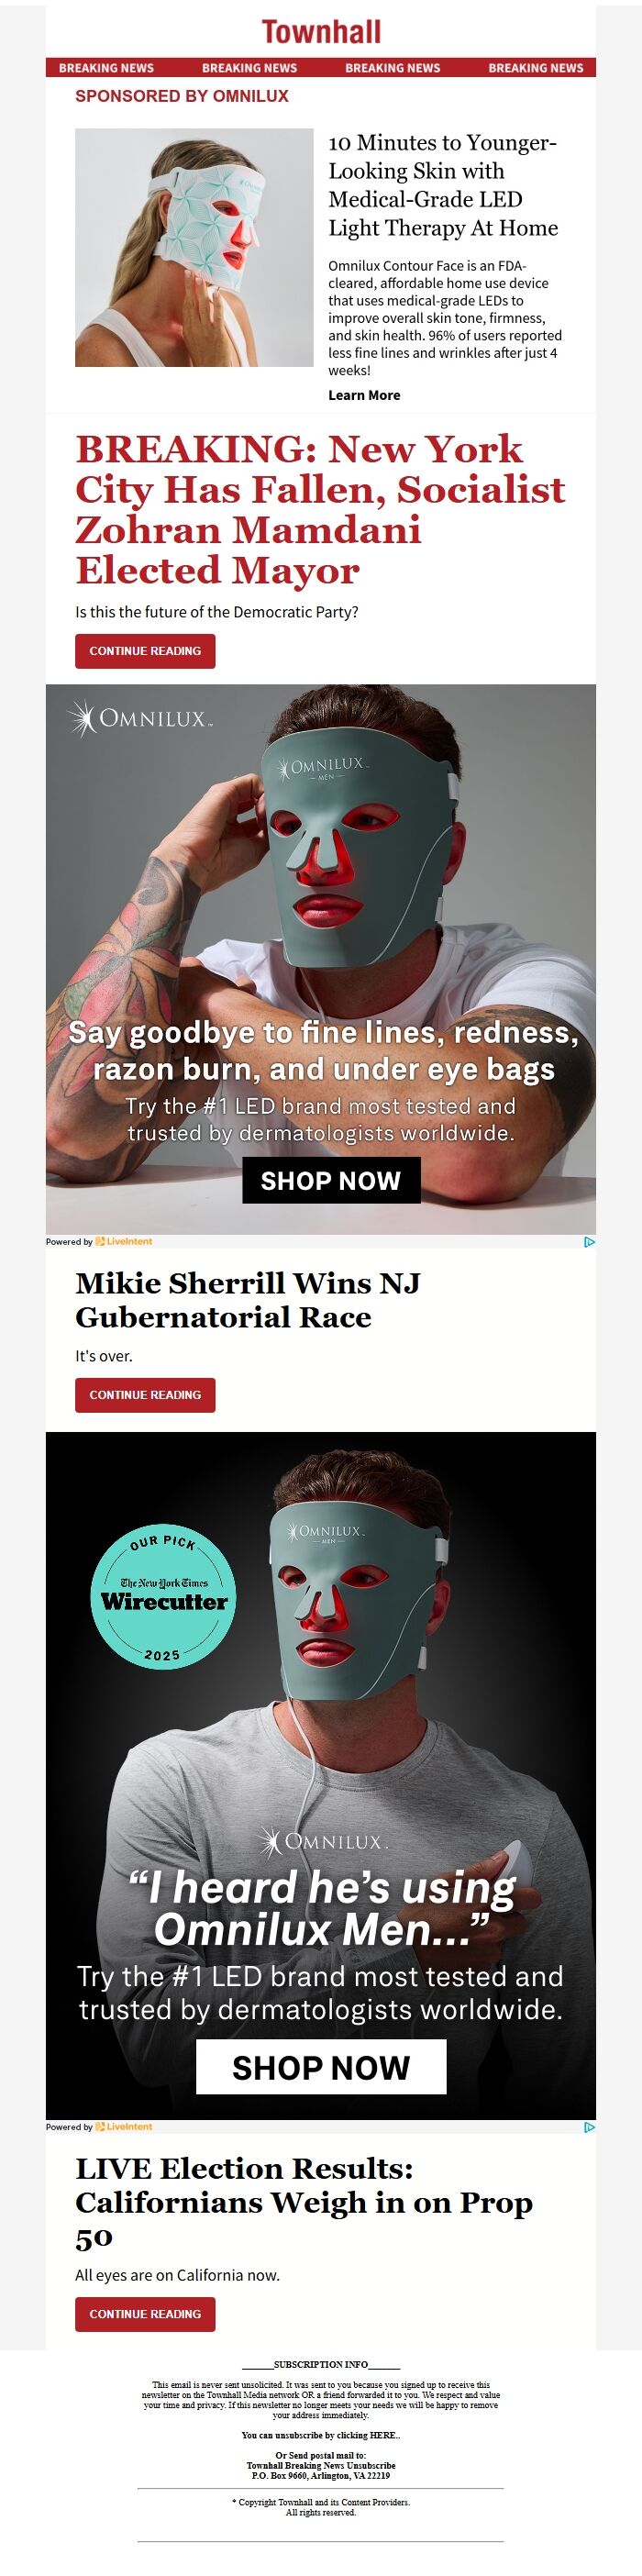642x2576 pixels.
Task: Open the woman LED mask sponsor image
Action: pos(194,247)
